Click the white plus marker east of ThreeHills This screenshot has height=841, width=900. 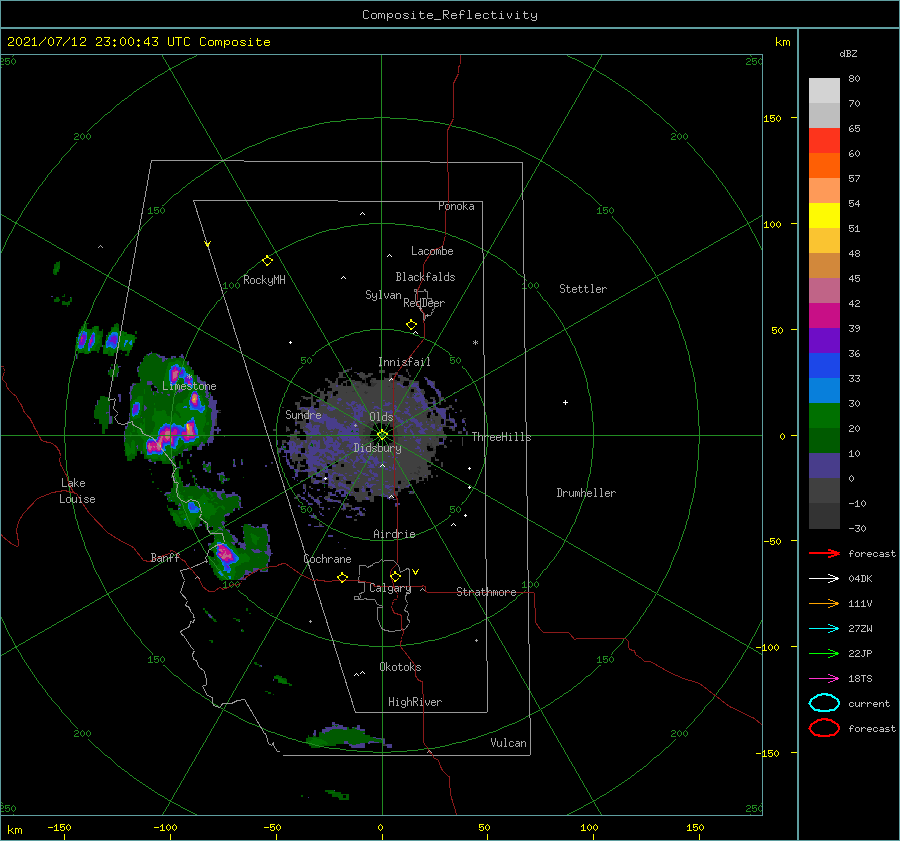point(565,402)
